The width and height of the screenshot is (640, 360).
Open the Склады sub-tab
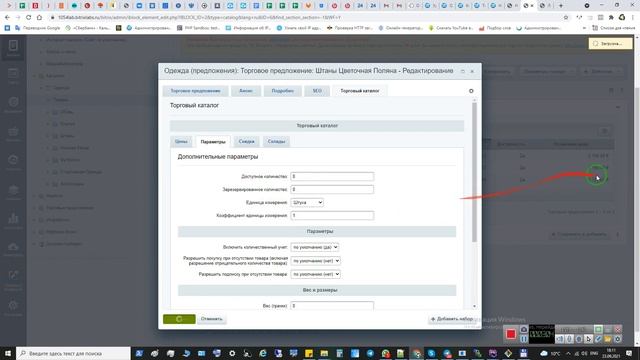[x=276, y=141]
